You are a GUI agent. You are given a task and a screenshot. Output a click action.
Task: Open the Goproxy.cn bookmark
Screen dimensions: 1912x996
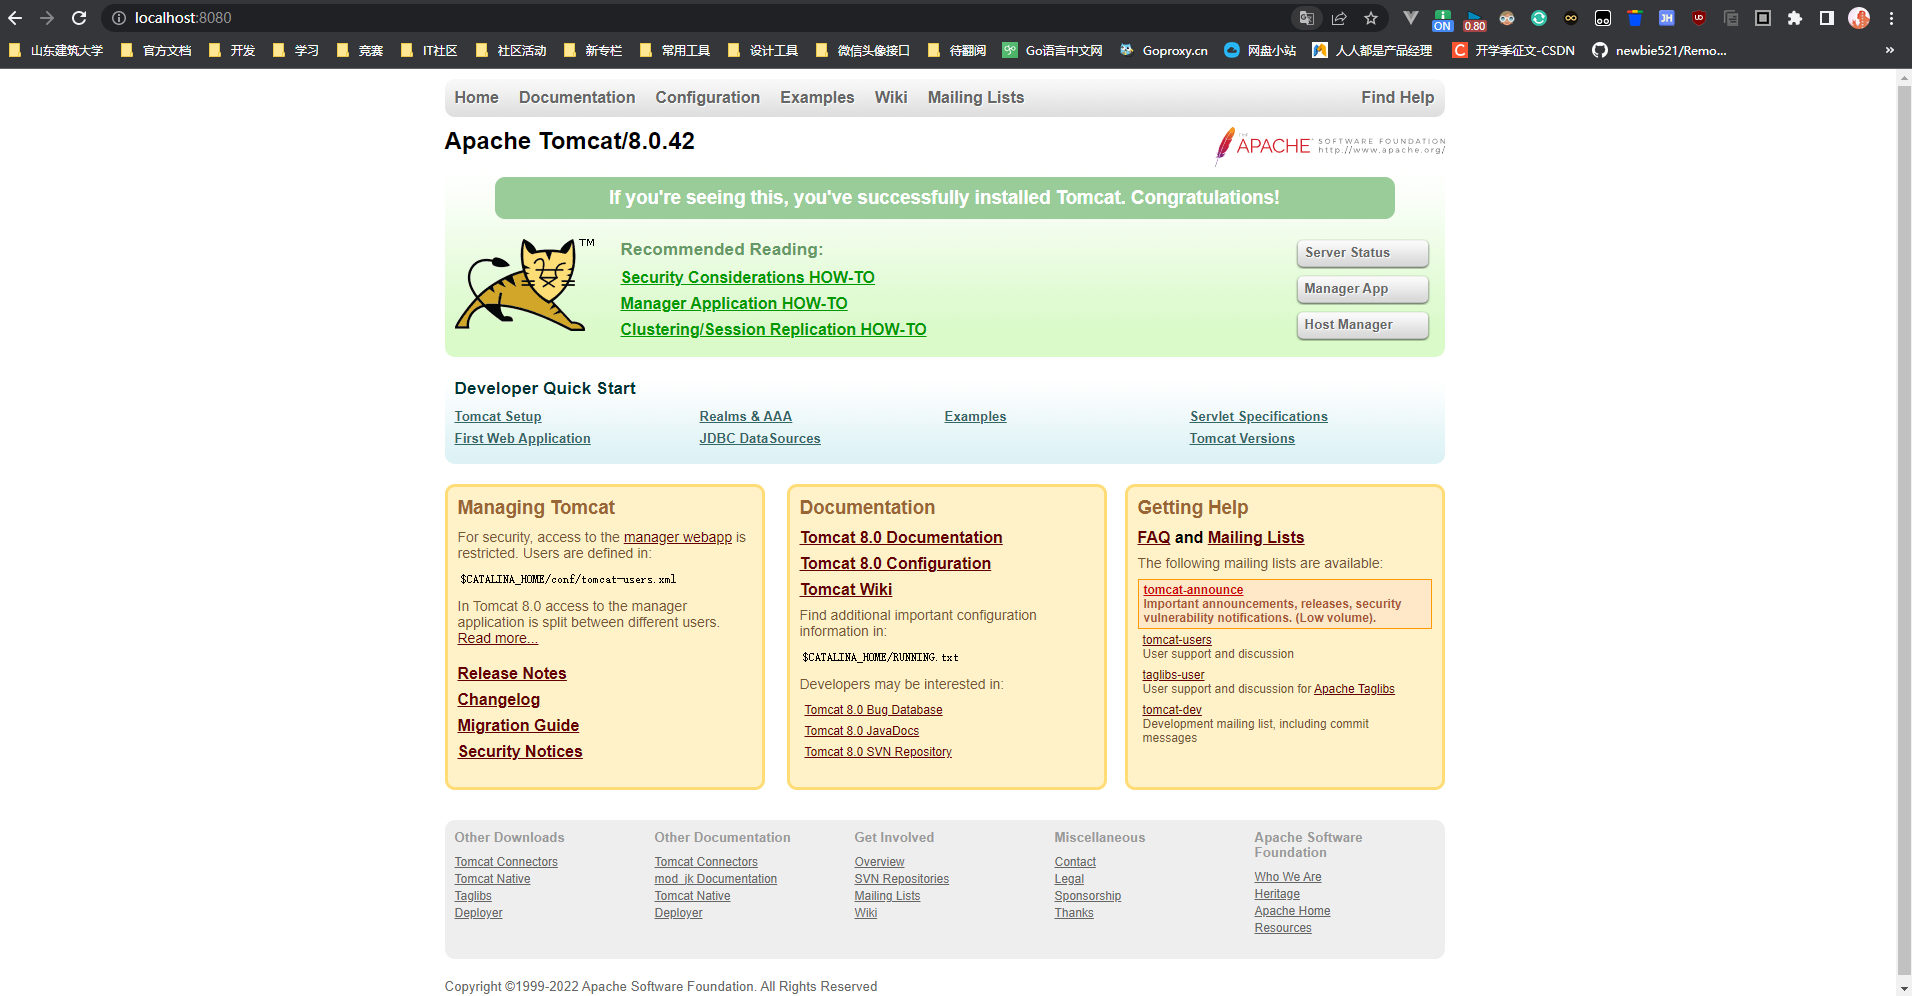click(x=1164, y=50)
